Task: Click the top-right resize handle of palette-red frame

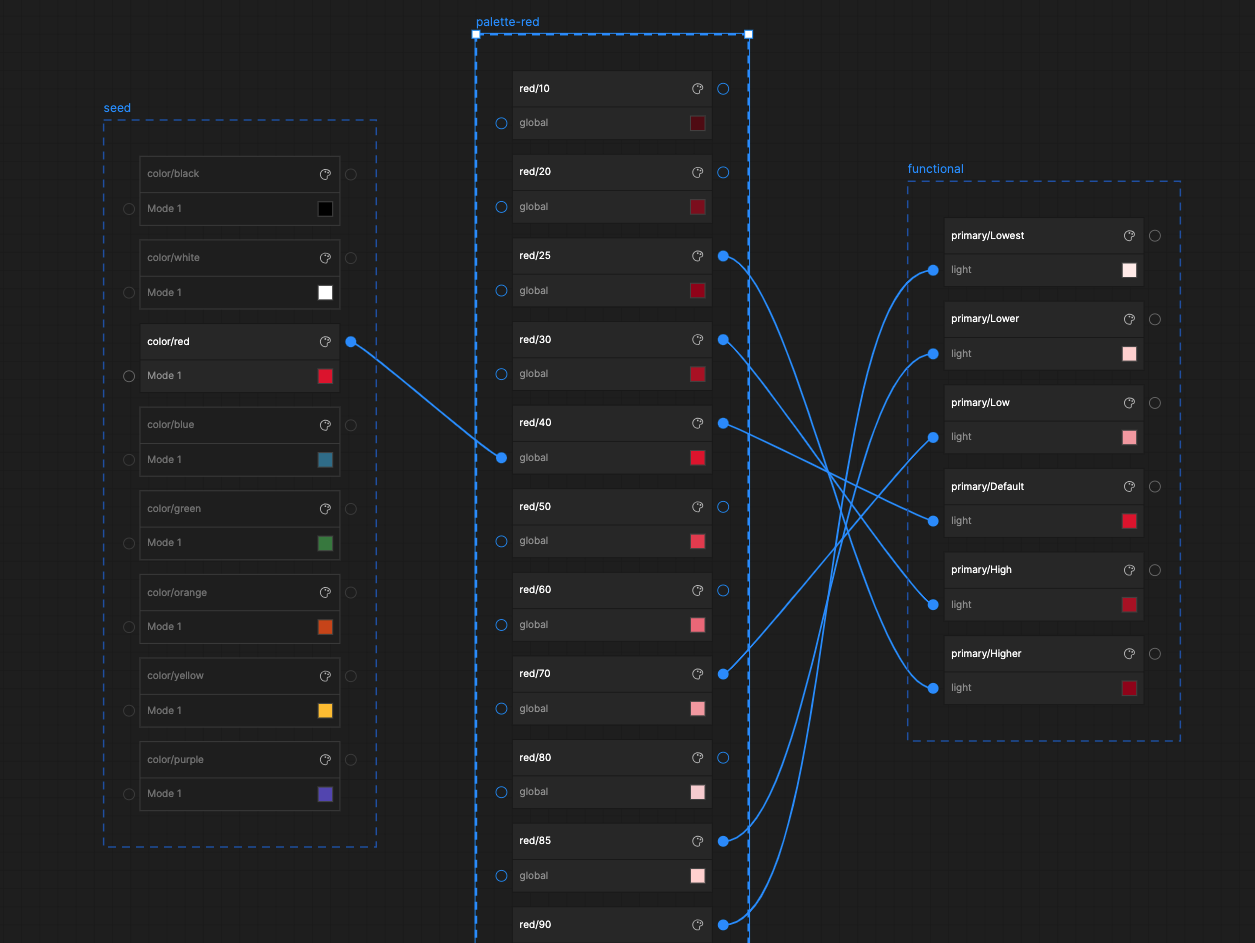Action: pyautogui.click(x=748, y=33)
